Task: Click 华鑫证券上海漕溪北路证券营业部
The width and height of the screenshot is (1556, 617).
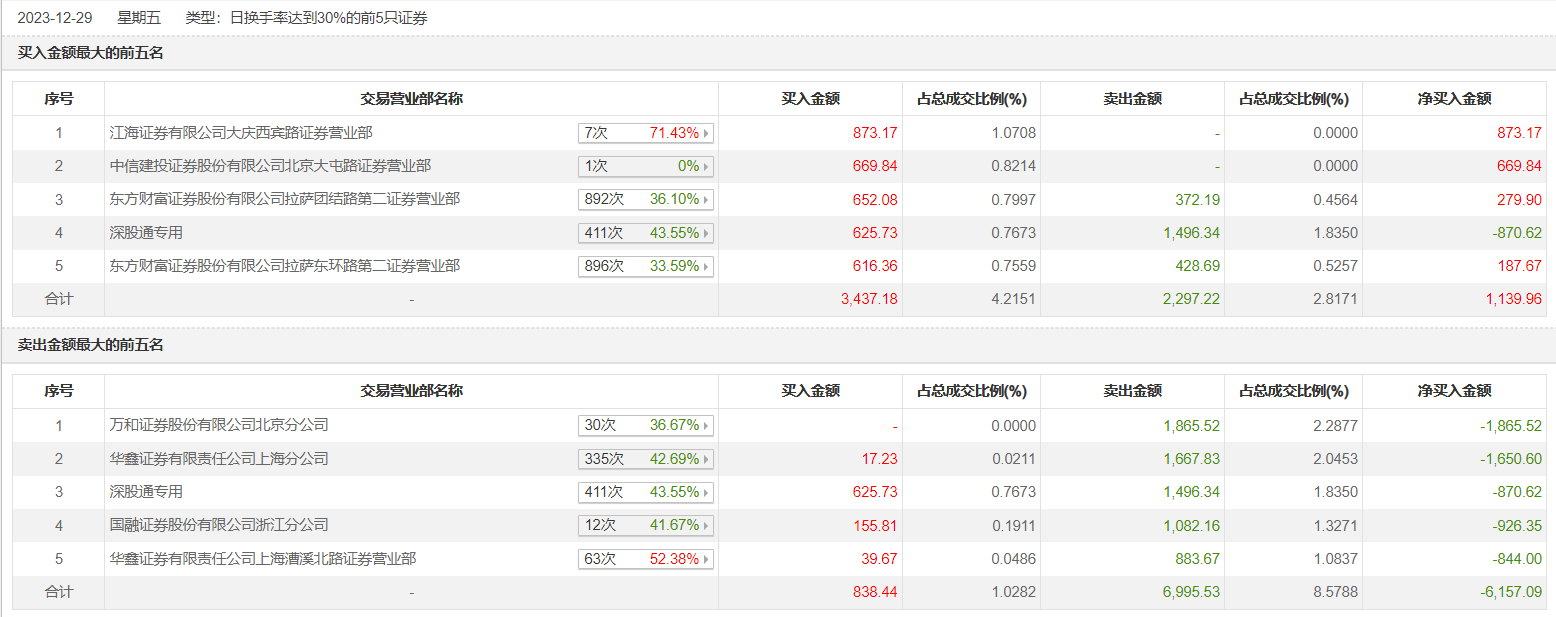Action: tap(262, 559)
